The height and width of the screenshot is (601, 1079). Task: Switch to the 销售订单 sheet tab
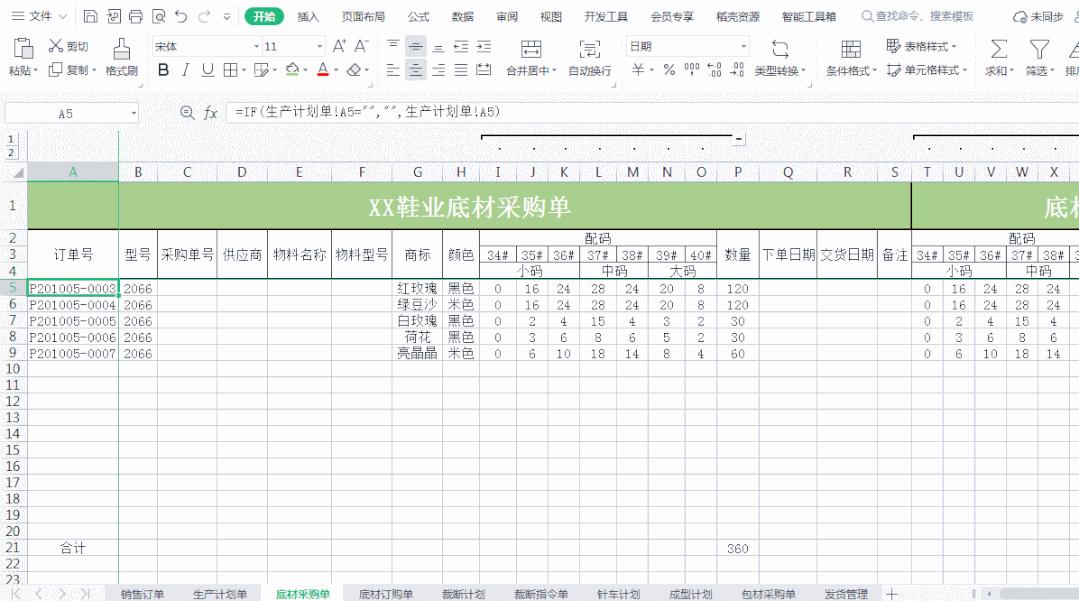142,592
